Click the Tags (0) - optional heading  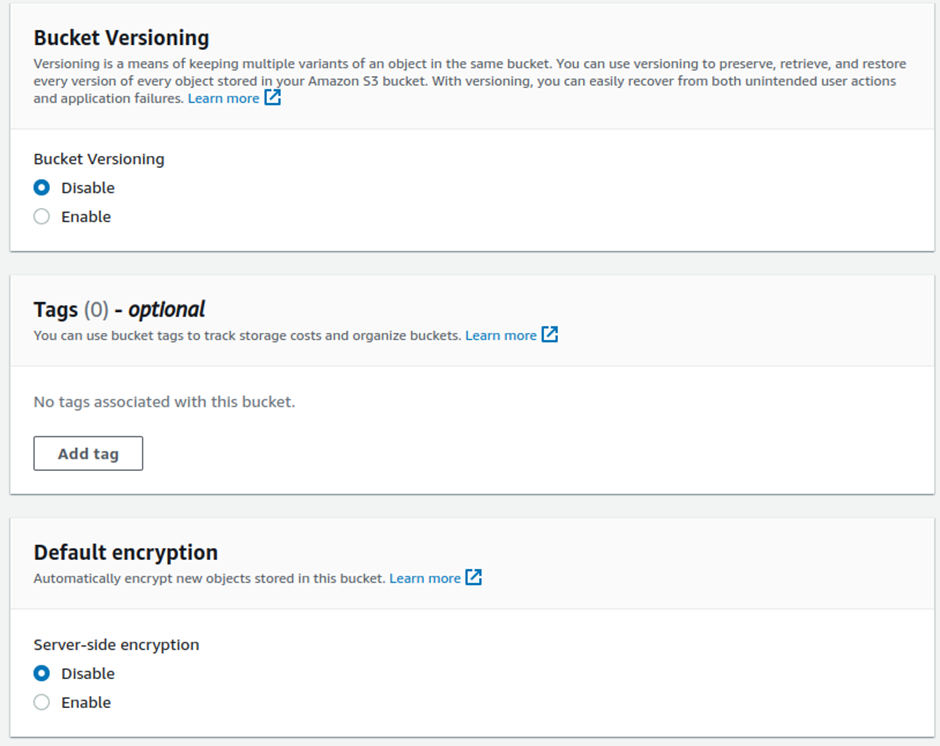(x=119, y=309)
